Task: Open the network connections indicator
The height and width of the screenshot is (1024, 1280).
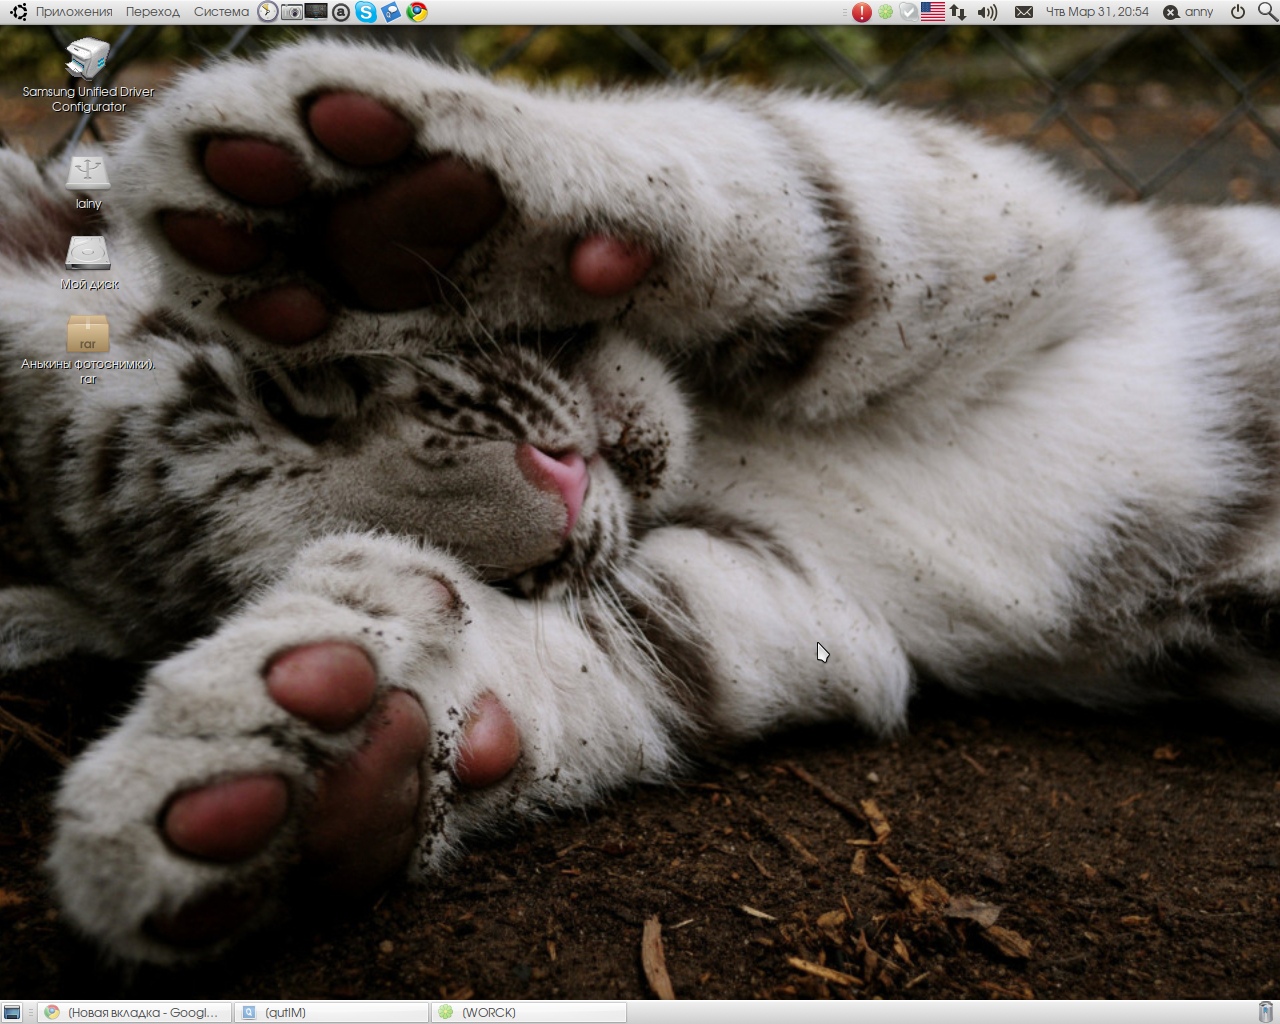Action: (958, 12)
